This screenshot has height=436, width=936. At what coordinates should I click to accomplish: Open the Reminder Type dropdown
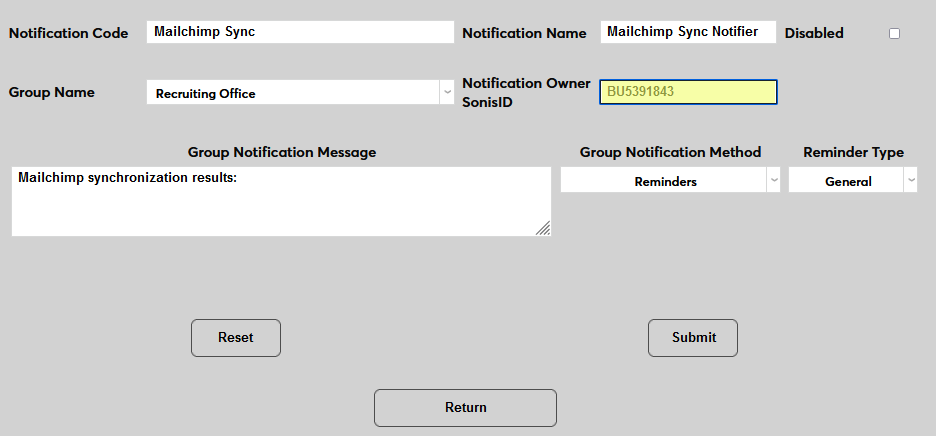tap(852, 180)
